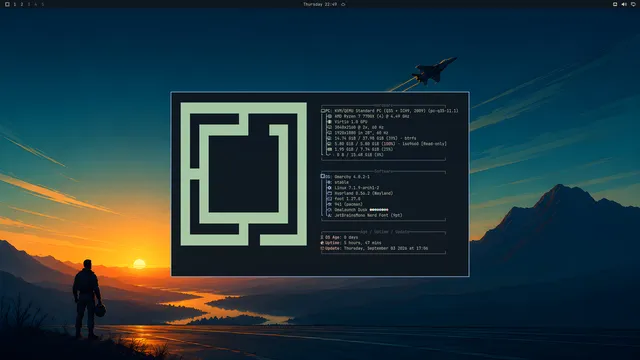Click the GPU icon before Virtio 1.0 GPU
Viewport: 640px width, 360px height.
329,122
